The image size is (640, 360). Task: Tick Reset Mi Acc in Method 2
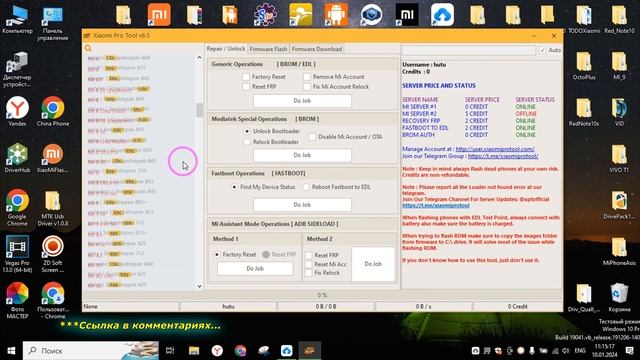309,264
